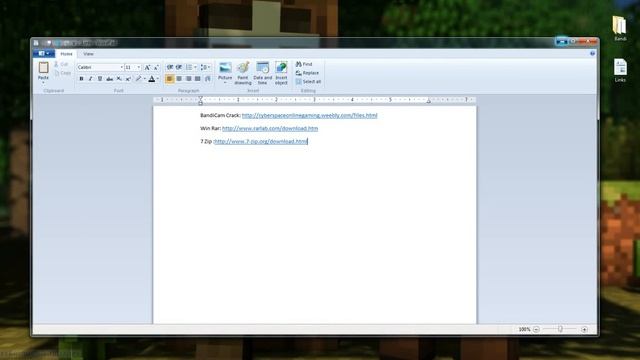Toggle Bold formatting
This screenshot has height=360, width=640.
click(81, 79)
